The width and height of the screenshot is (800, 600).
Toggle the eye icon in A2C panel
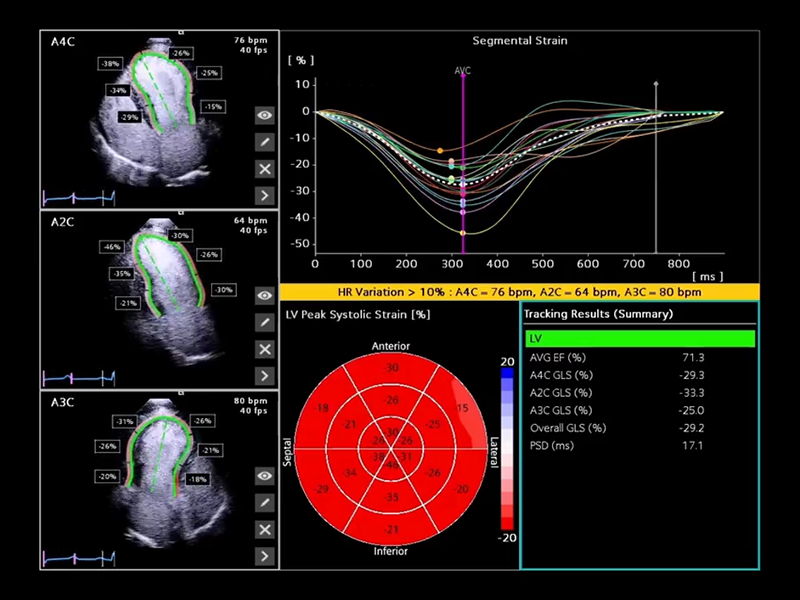264,296
